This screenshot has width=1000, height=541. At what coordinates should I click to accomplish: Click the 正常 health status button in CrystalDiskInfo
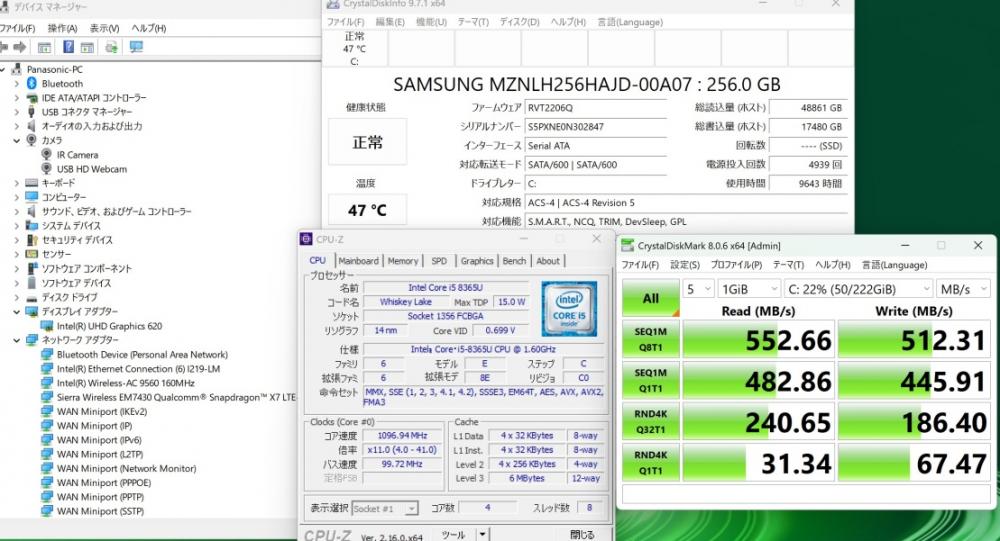pos(367,142)
